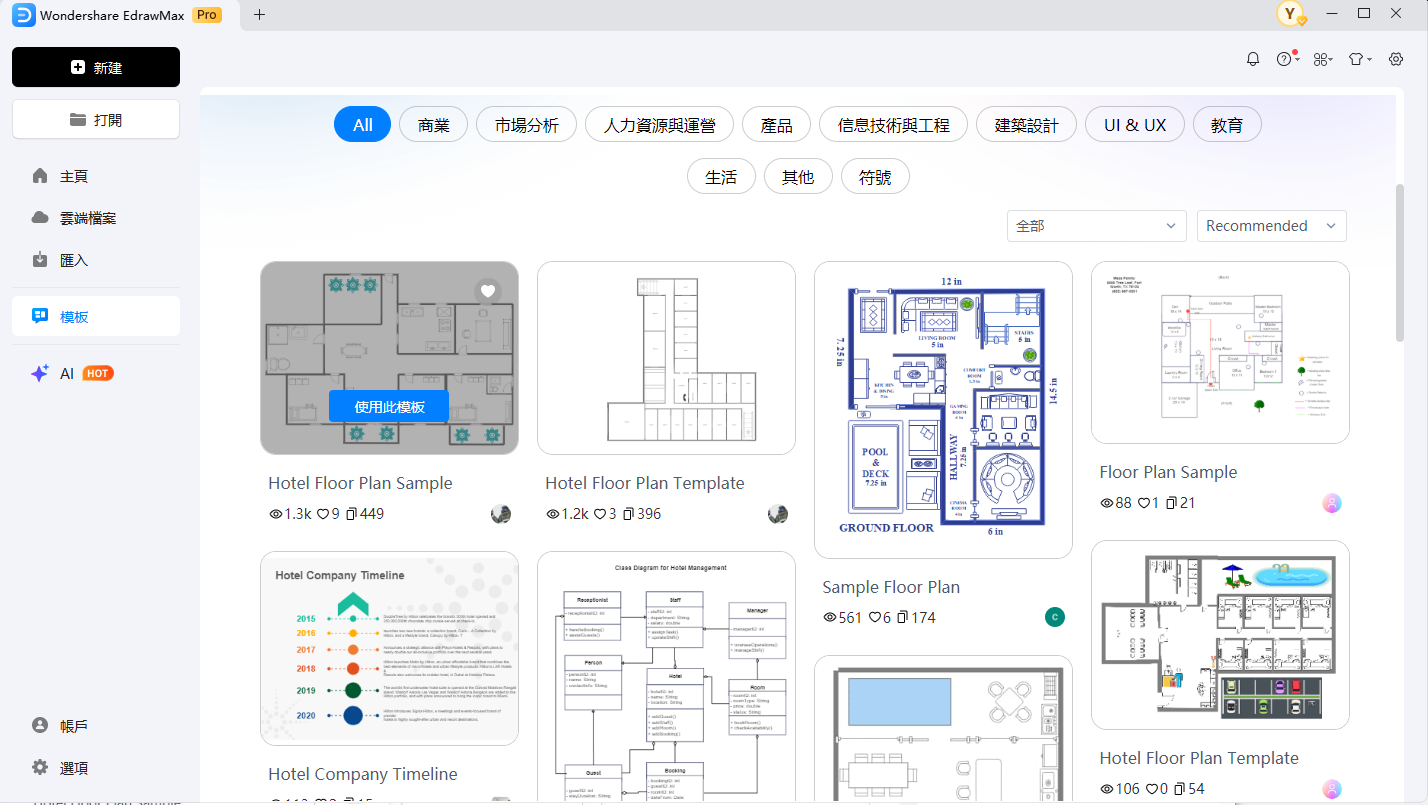Screen dimensions: 1428x805
Task: Open the apps grid icon menu
Action: pyautogui.click(x=1321, y=59)
